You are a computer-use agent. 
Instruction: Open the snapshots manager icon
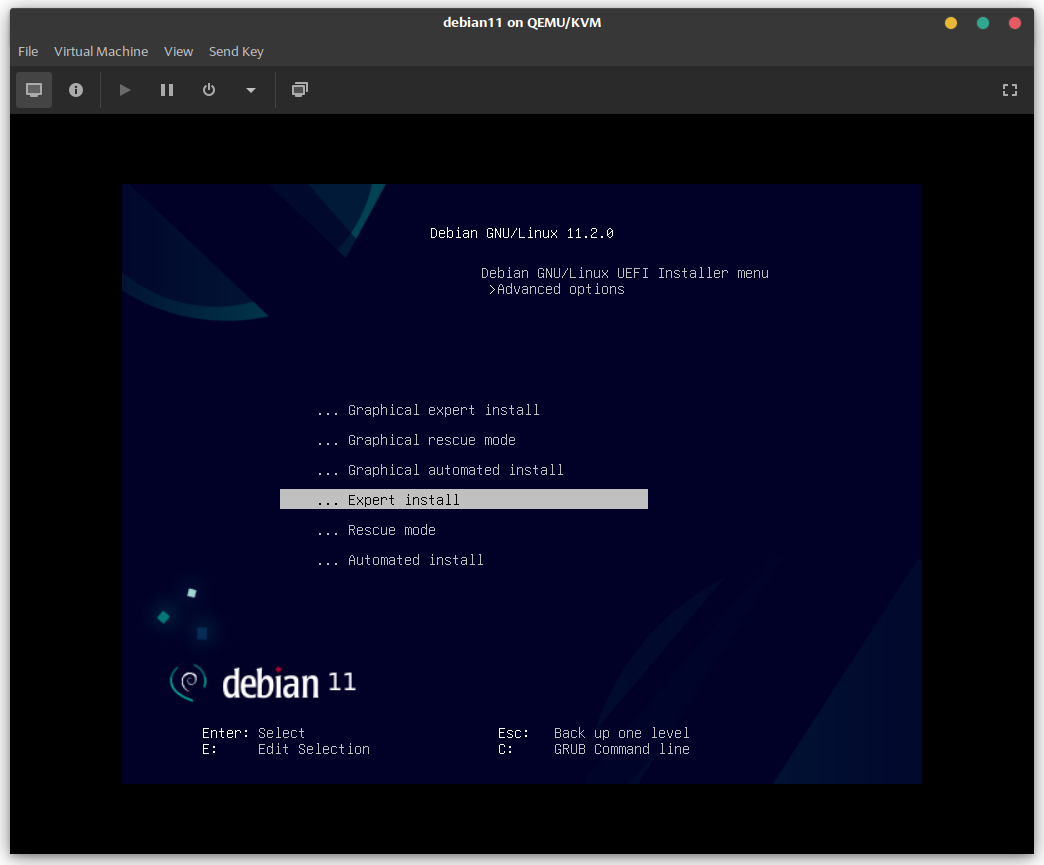299,90
